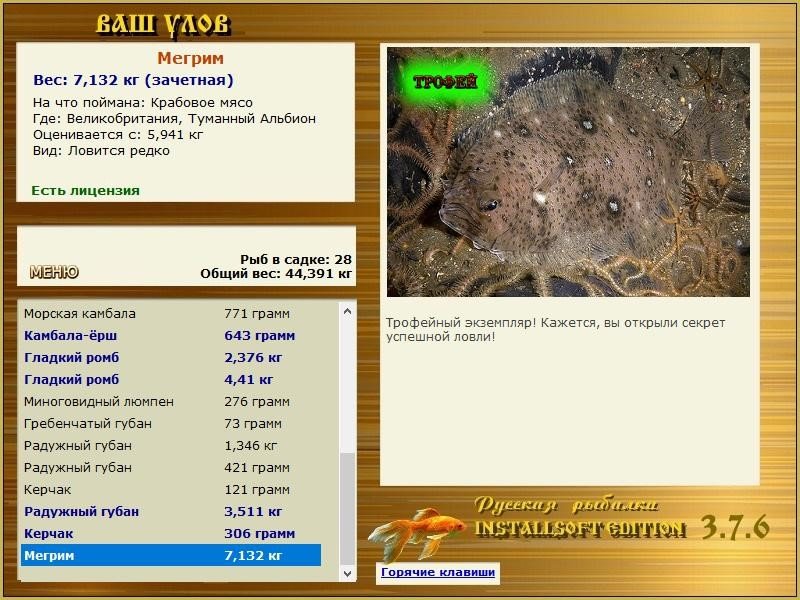Open the Горячие клавиши link
Screen dimensions: 800x600
point(438,572)
